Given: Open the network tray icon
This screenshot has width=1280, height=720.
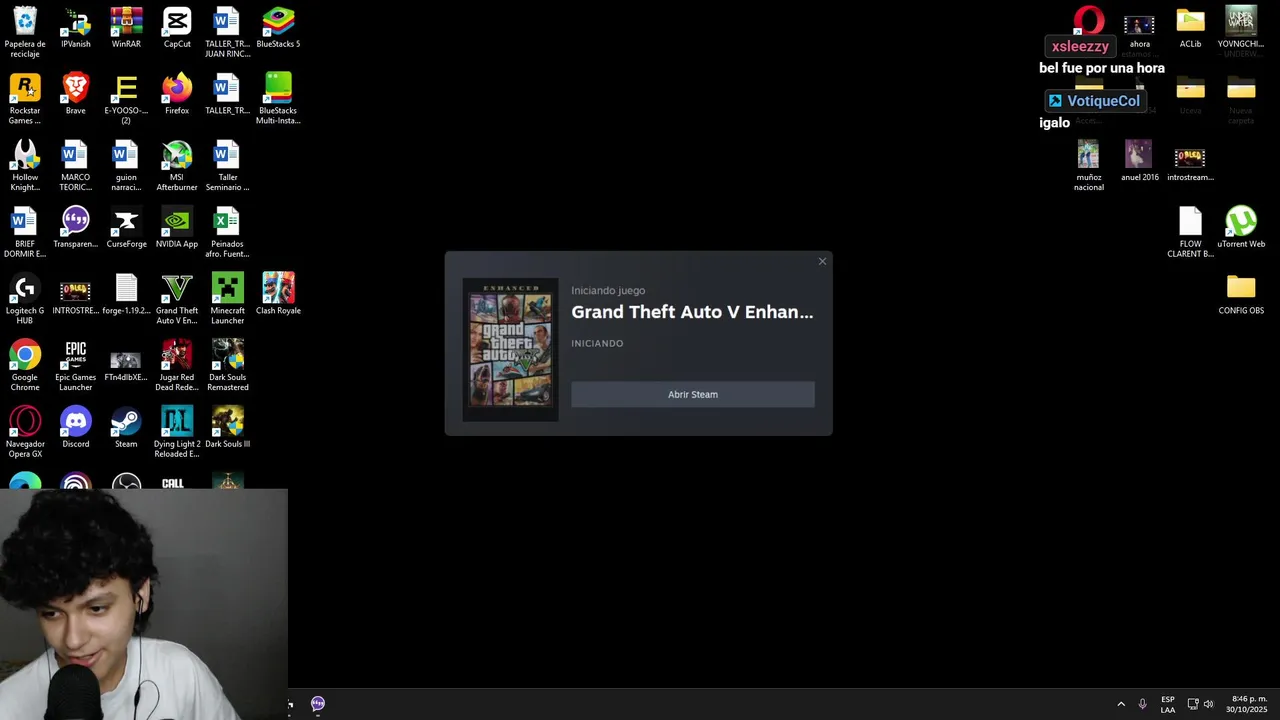Looking at the screenshot, I should coord(1192,704).
